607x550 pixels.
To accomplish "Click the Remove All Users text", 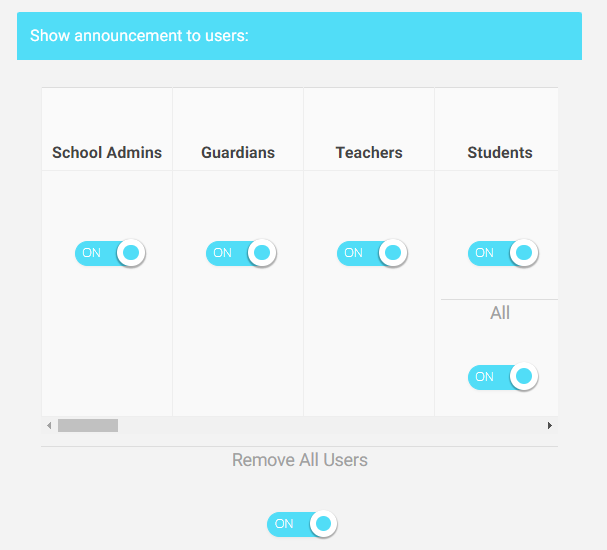I will 300,460.
